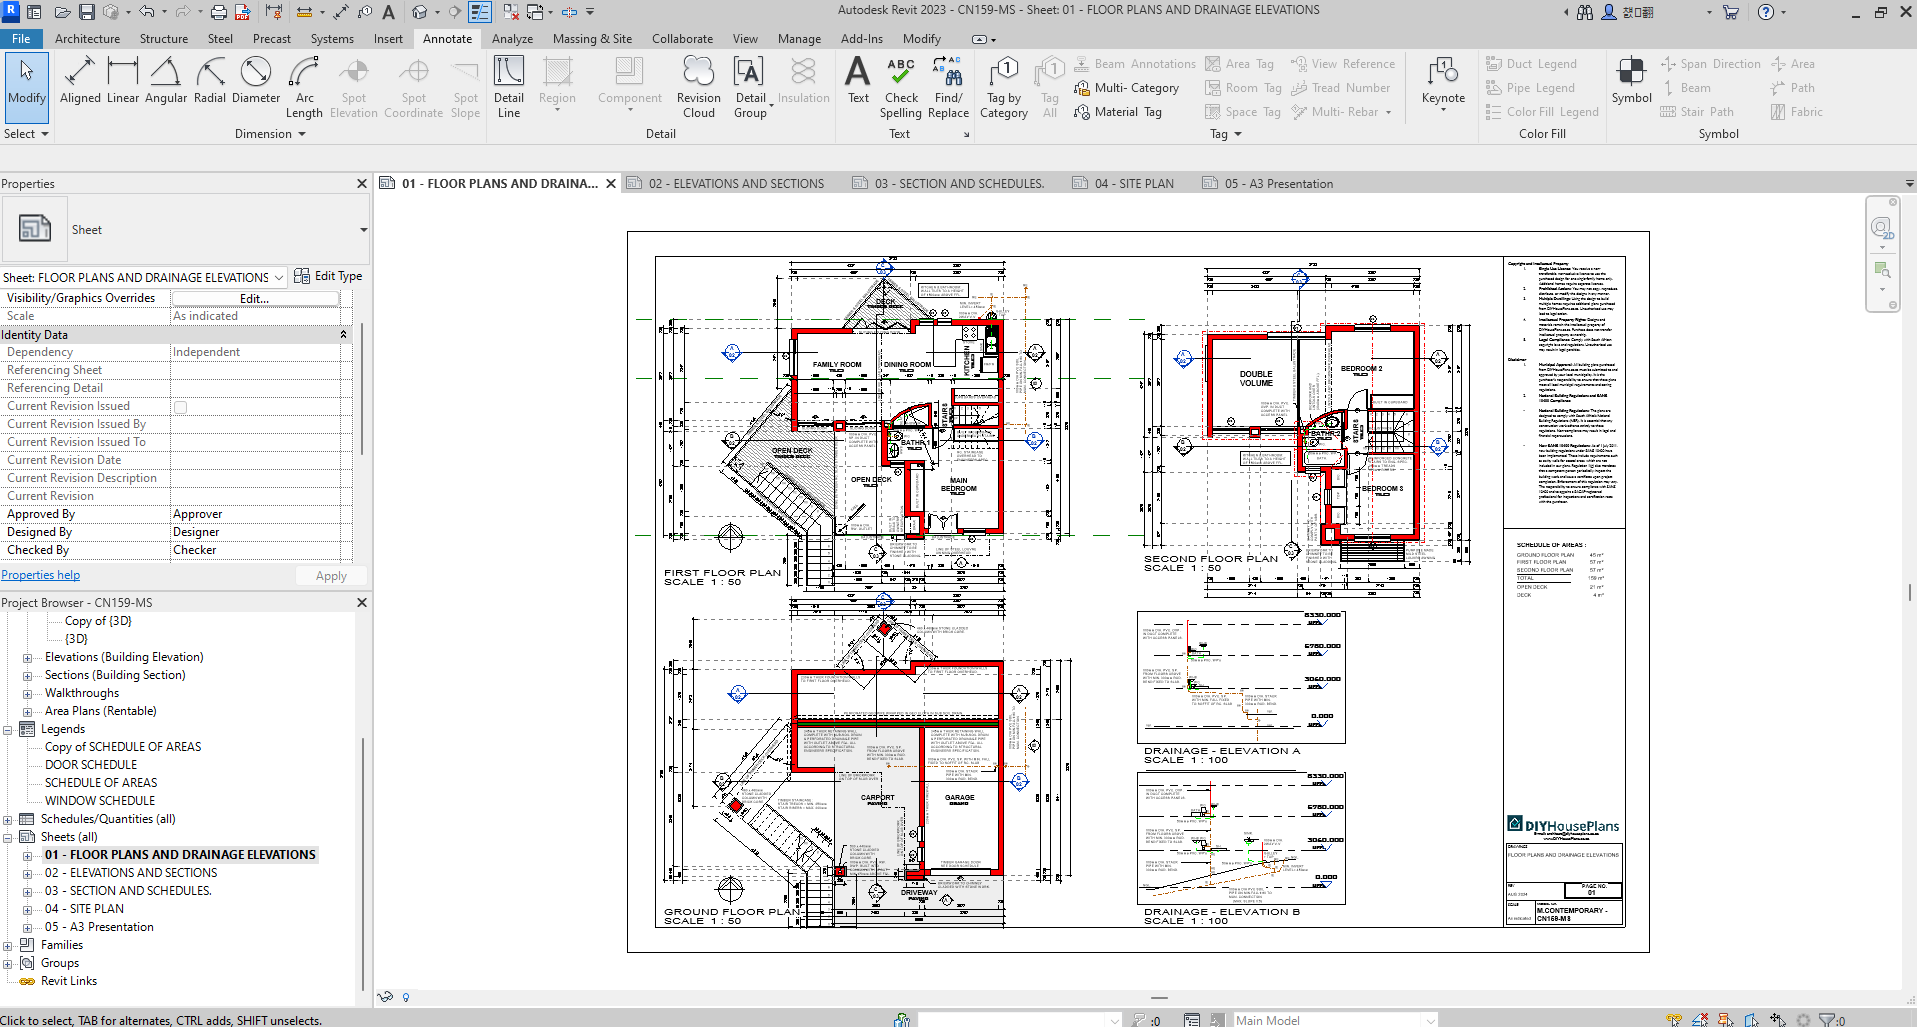Select the Detail Line tool
This screenshot has height=1027, width=1917.
[x=508, y=87]
